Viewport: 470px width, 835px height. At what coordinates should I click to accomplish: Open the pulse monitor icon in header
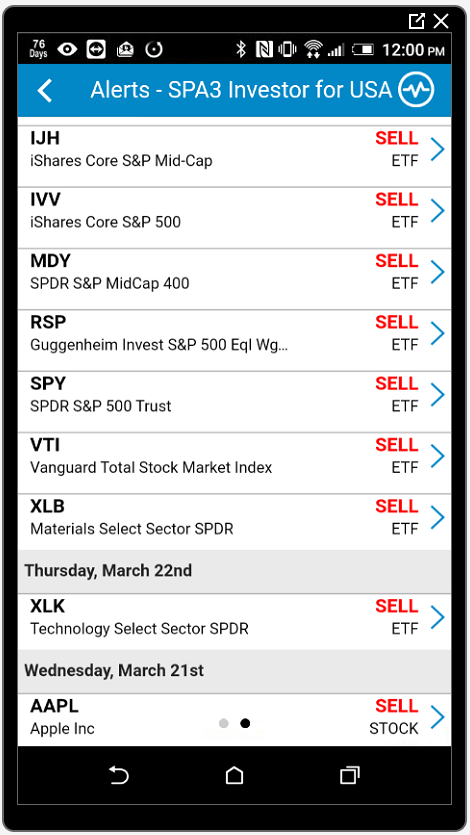tap(417, 90)
